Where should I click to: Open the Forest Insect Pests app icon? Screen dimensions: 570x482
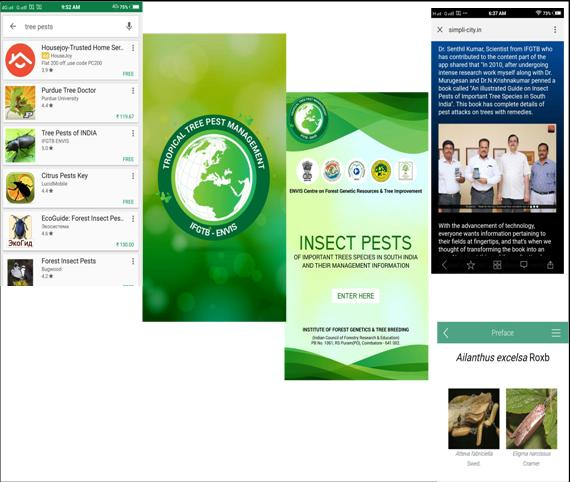click(20, 272)
